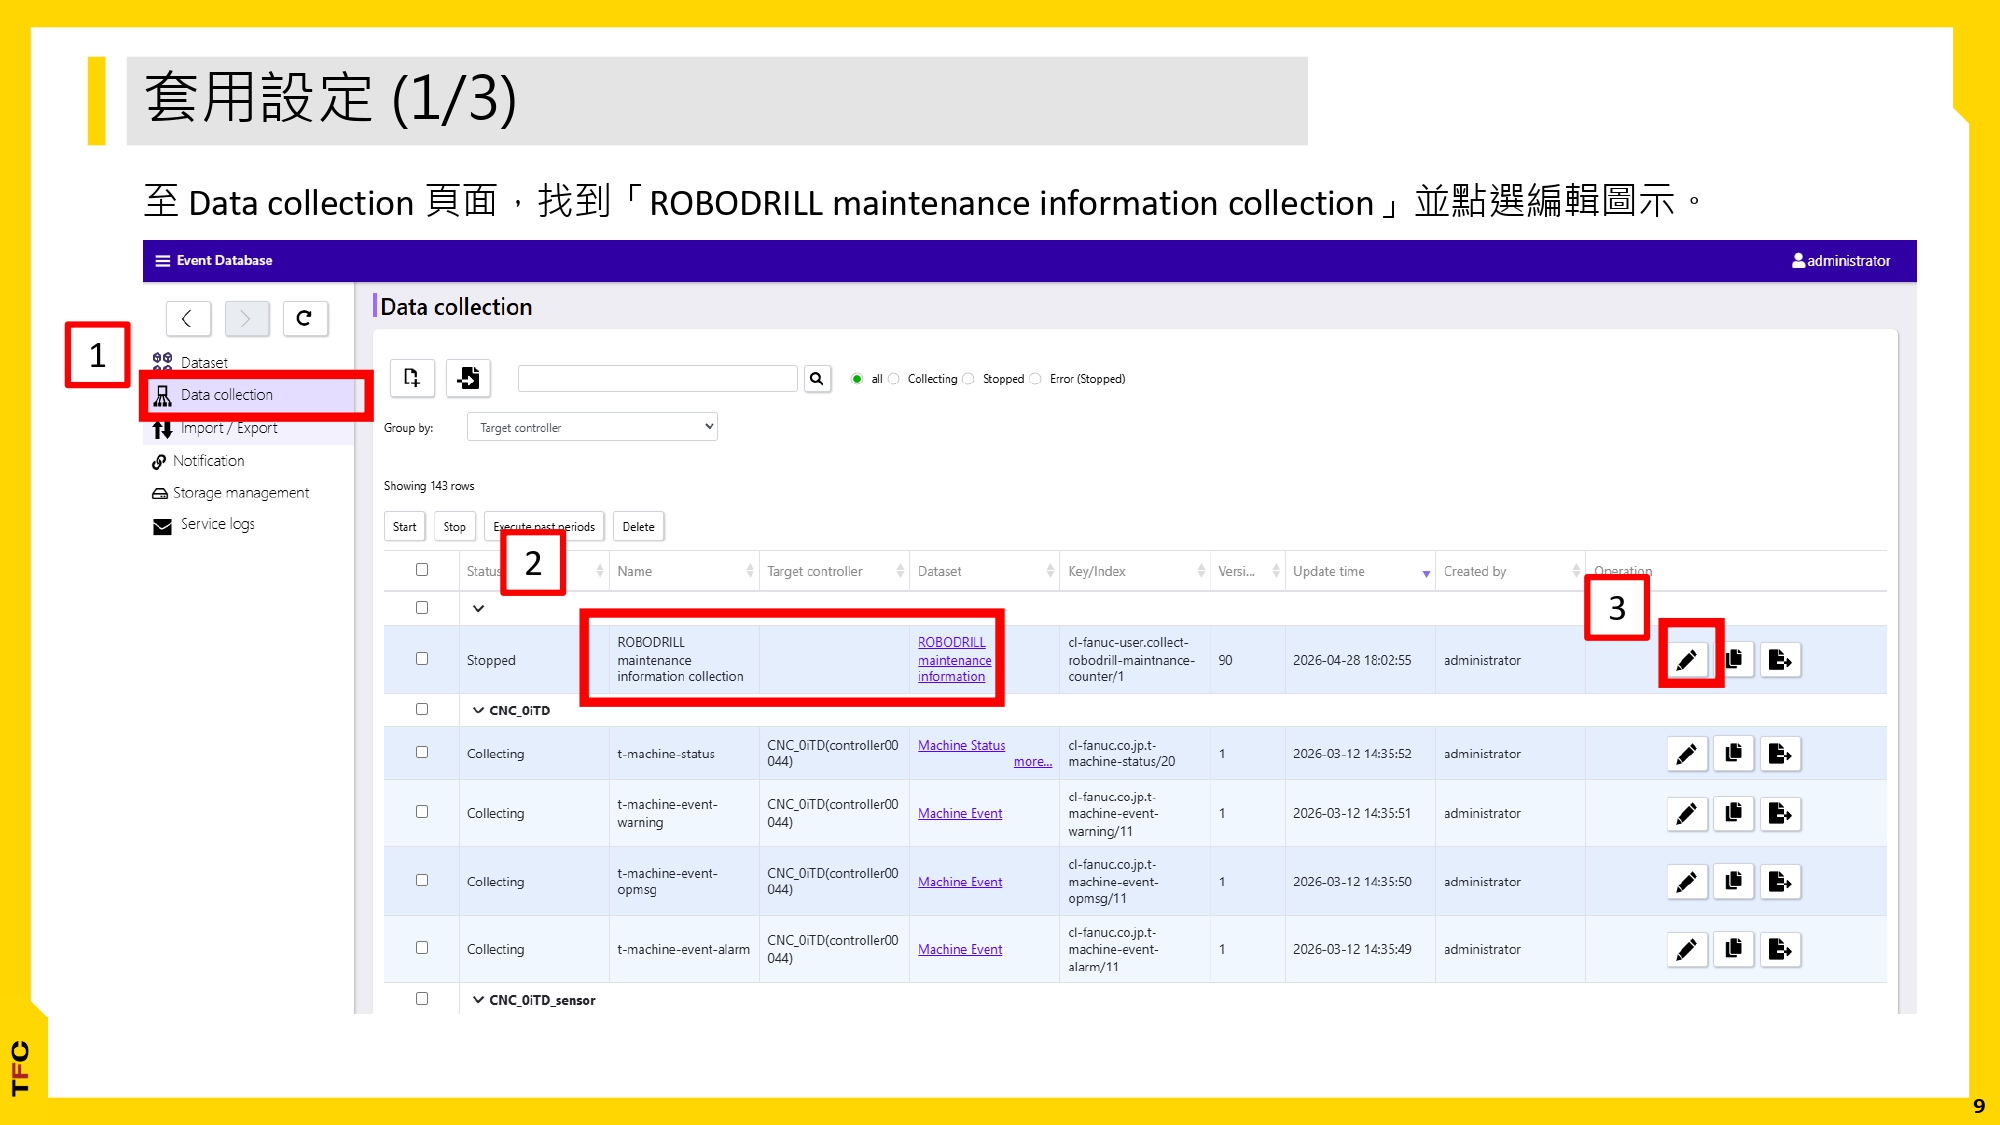Click the refresh button in sidebar
This screenshot has height=1125, width=2000.
tap(305, 318)
